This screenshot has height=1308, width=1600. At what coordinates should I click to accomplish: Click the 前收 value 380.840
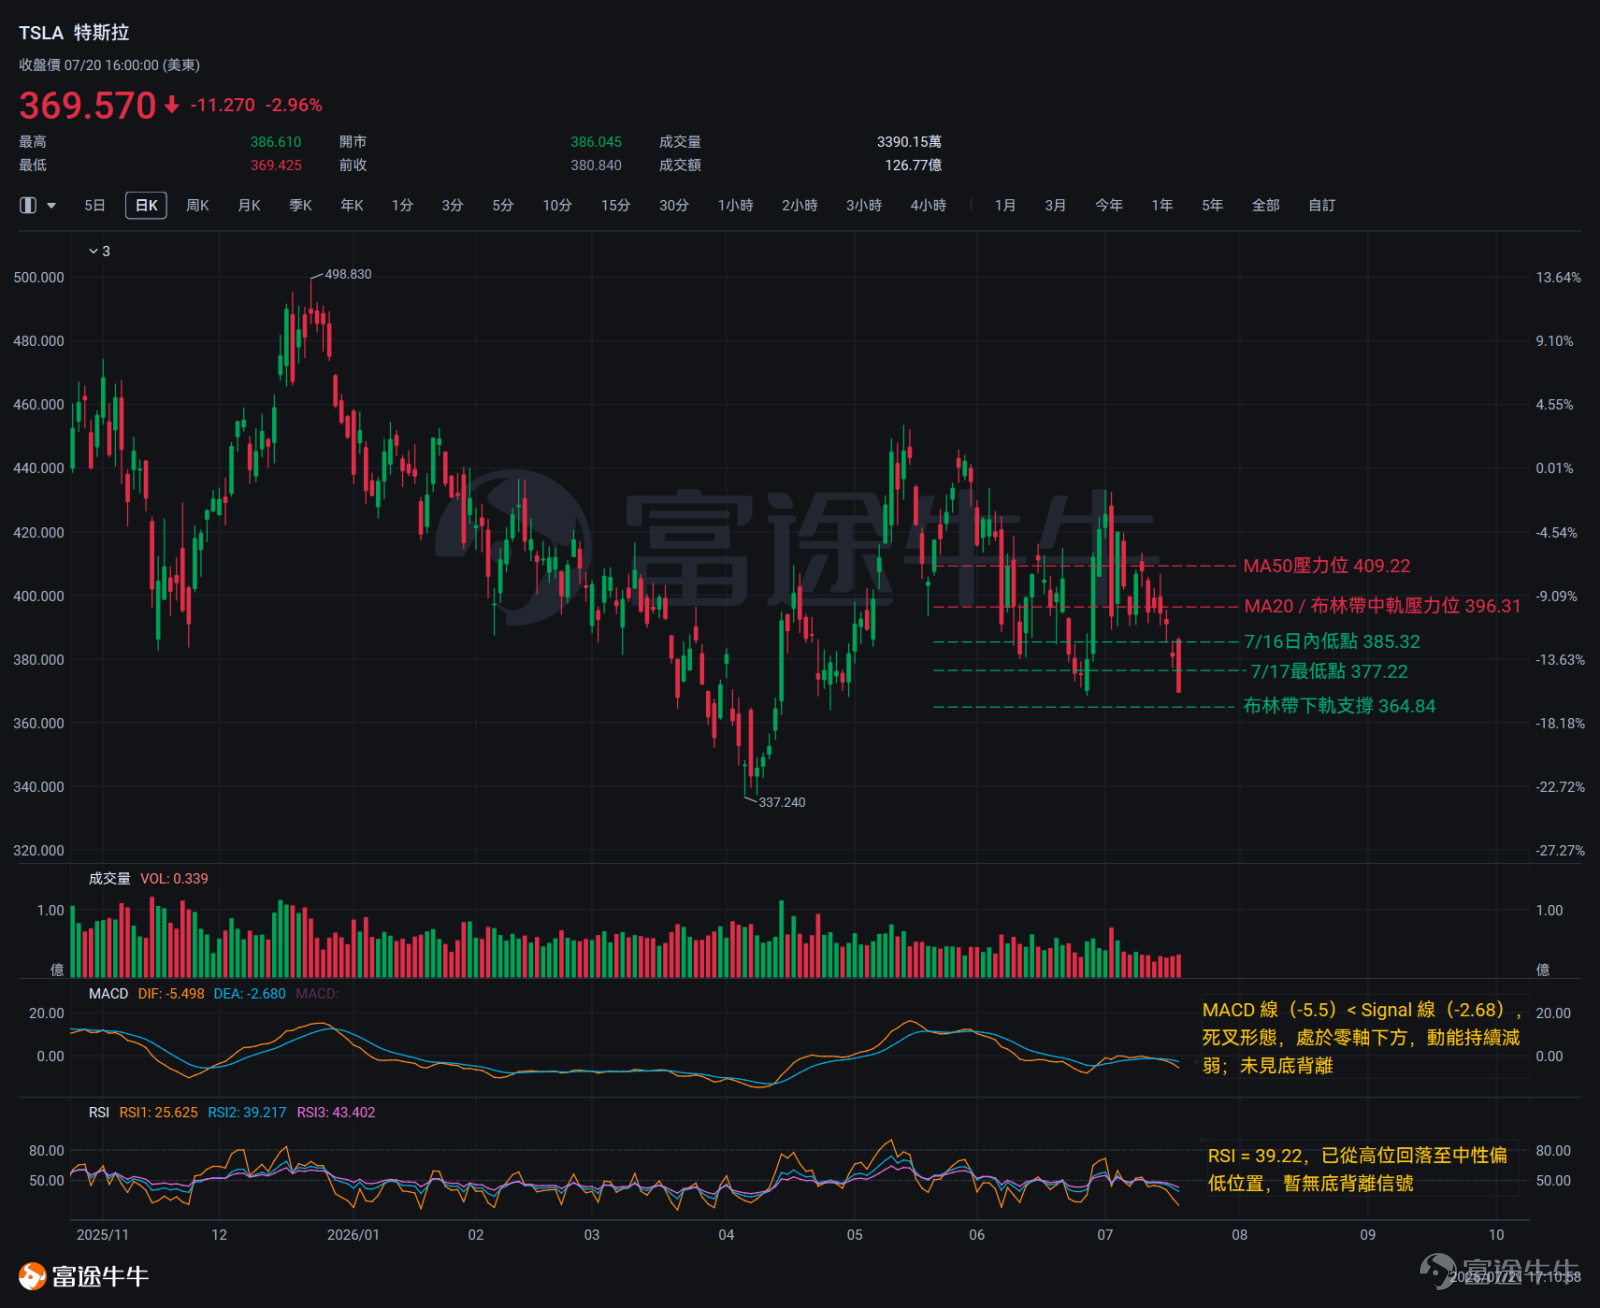tap(596, 165)
